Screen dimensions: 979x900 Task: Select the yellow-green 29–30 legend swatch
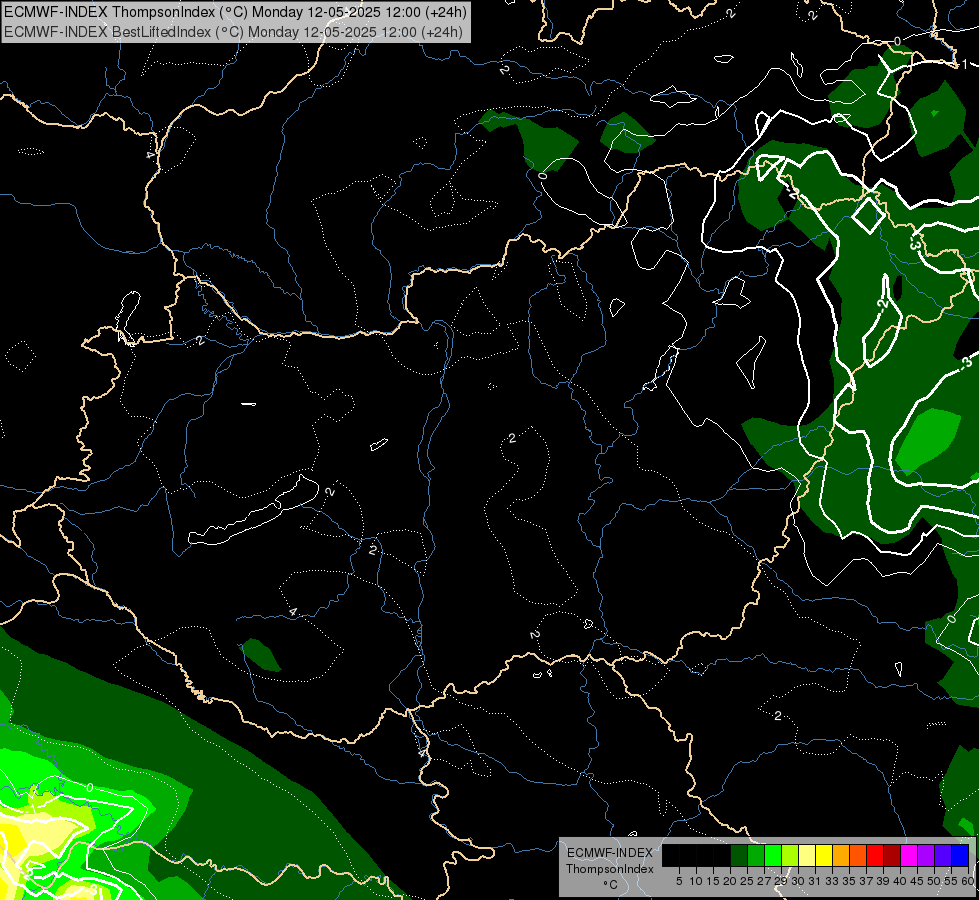790,855
